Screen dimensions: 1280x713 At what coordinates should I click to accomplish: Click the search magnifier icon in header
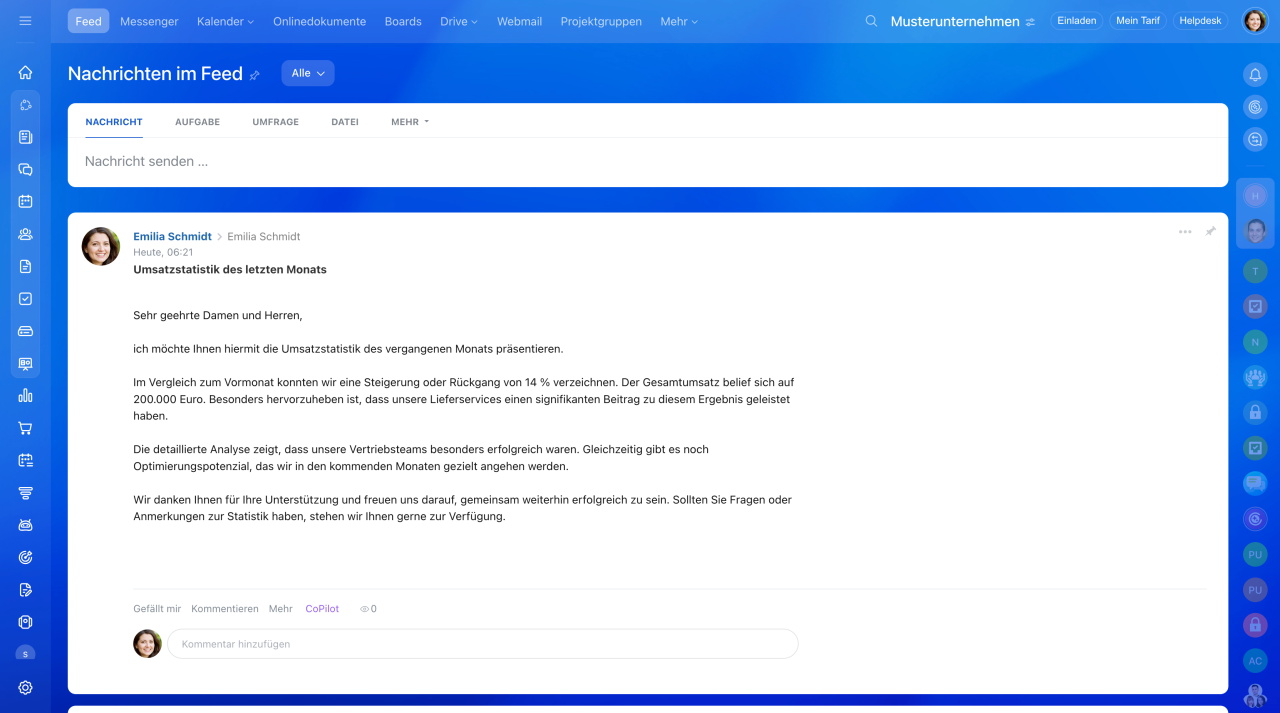tap(871, 21)
